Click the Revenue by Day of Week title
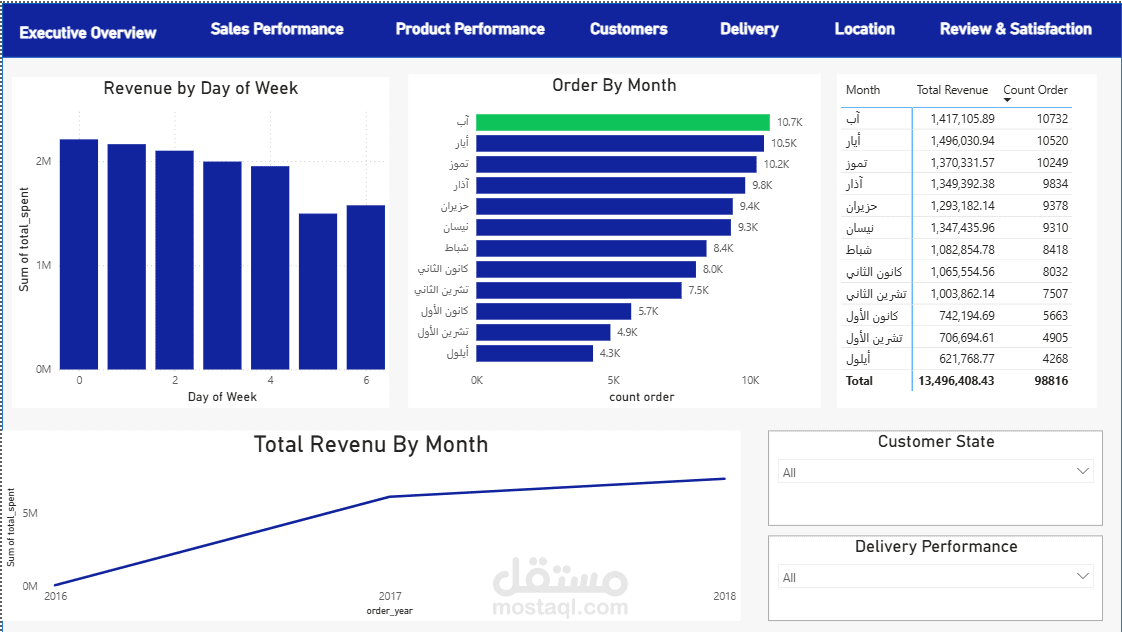The height and width of the screenshot is (632, 1122). click(200, 88)
